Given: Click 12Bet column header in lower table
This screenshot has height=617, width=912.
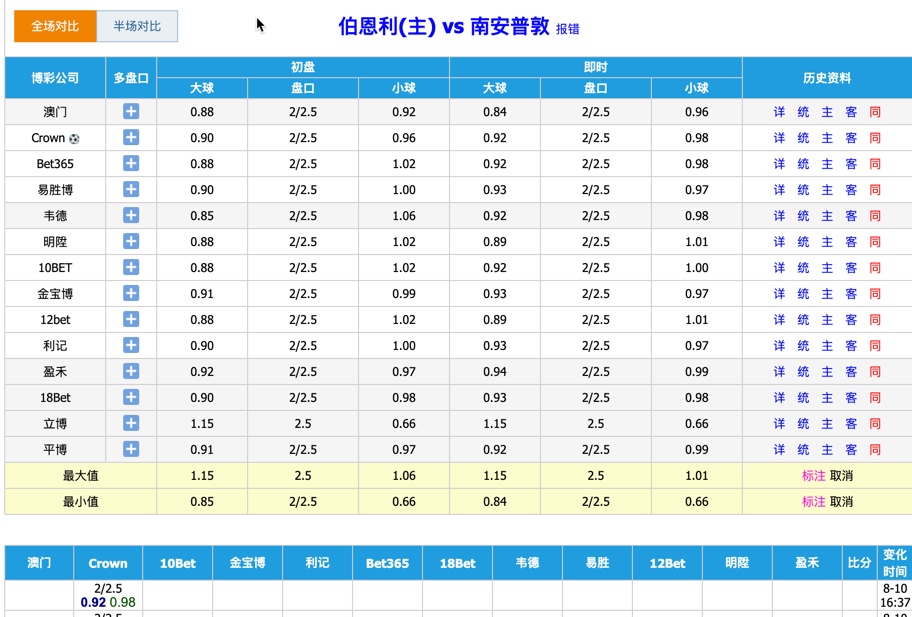Looking at the screenshot, I should [x=667, y=563].
